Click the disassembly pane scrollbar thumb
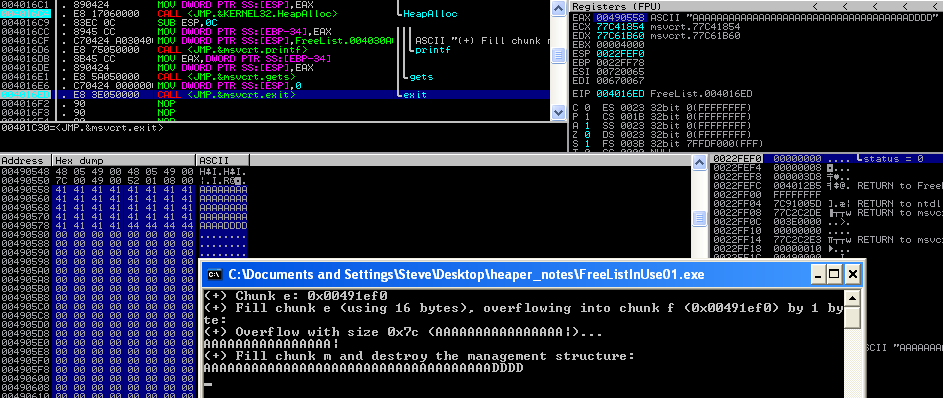 click(559, 55)
